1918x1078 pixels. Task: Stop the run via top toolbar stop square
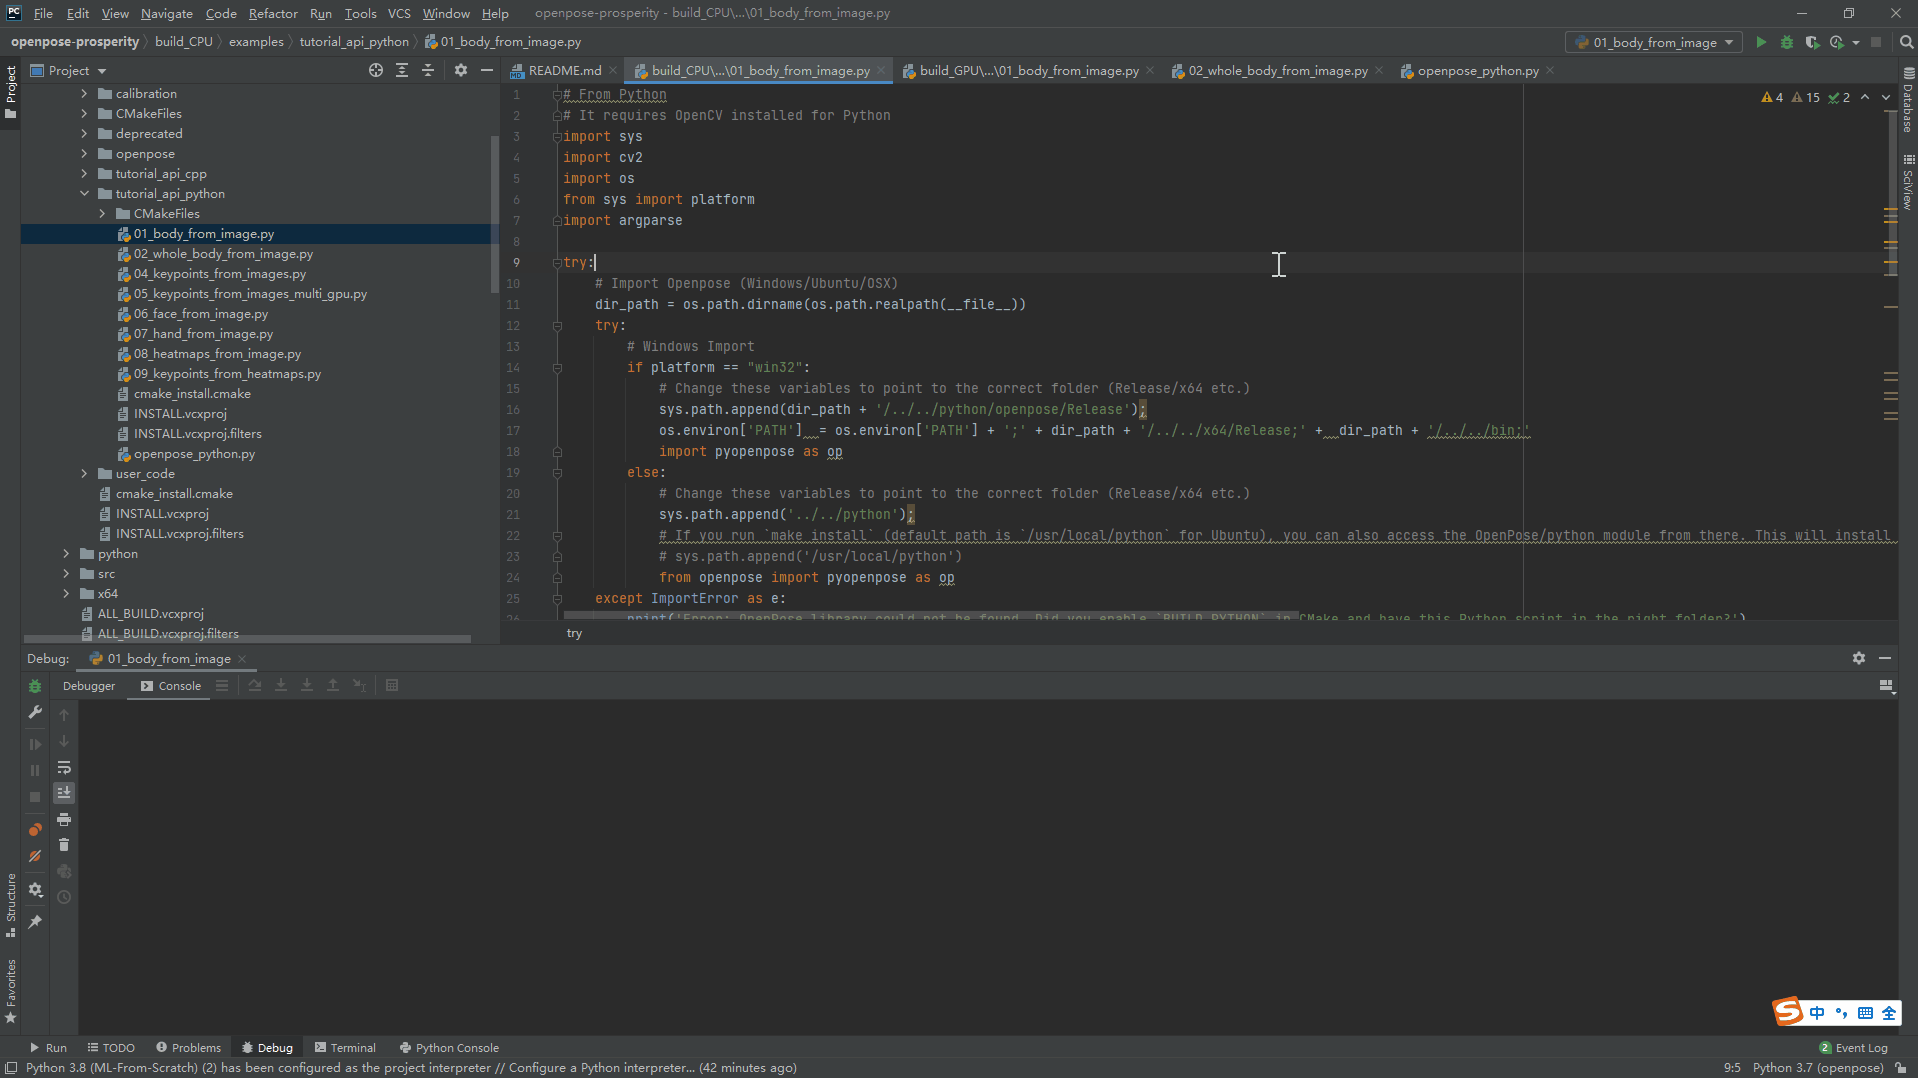[1876, 42]
